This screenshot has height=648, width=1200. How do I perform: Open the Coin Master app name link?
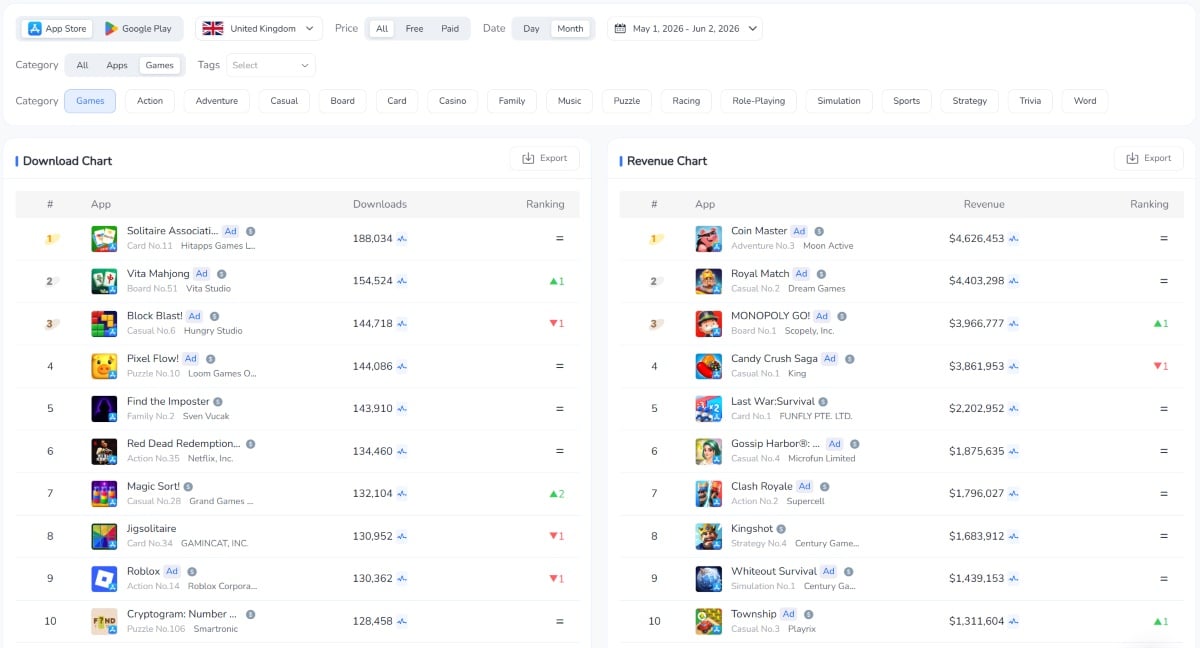[759, 231]
